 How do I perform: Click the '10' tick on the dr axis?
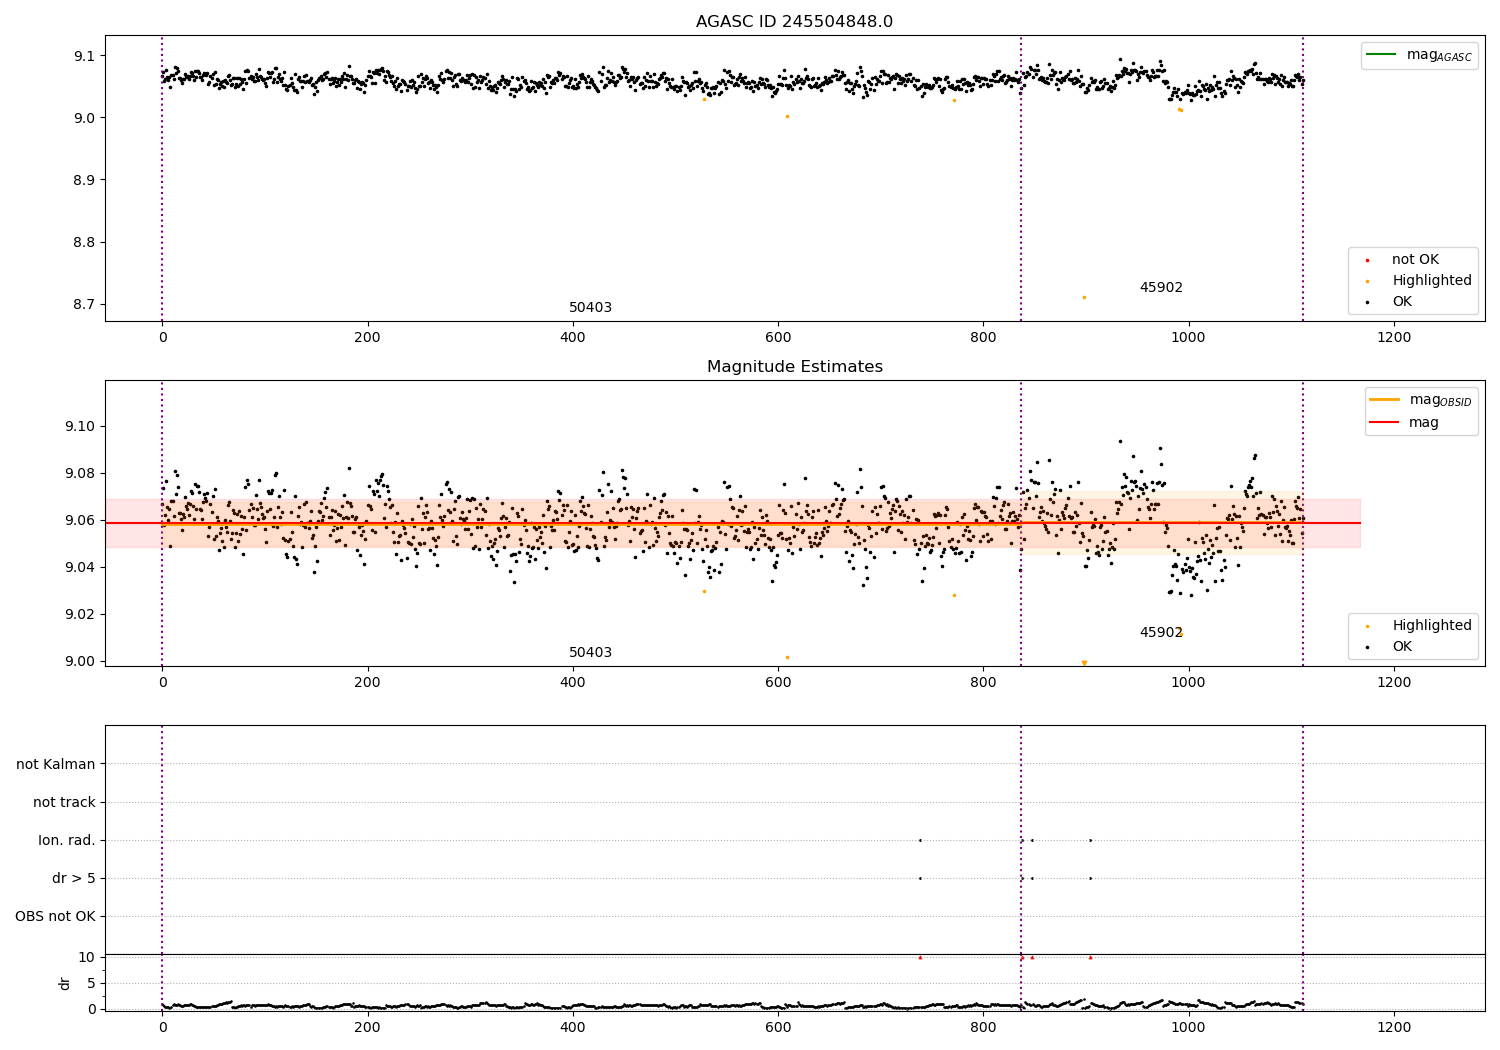(x=87, y=957)
